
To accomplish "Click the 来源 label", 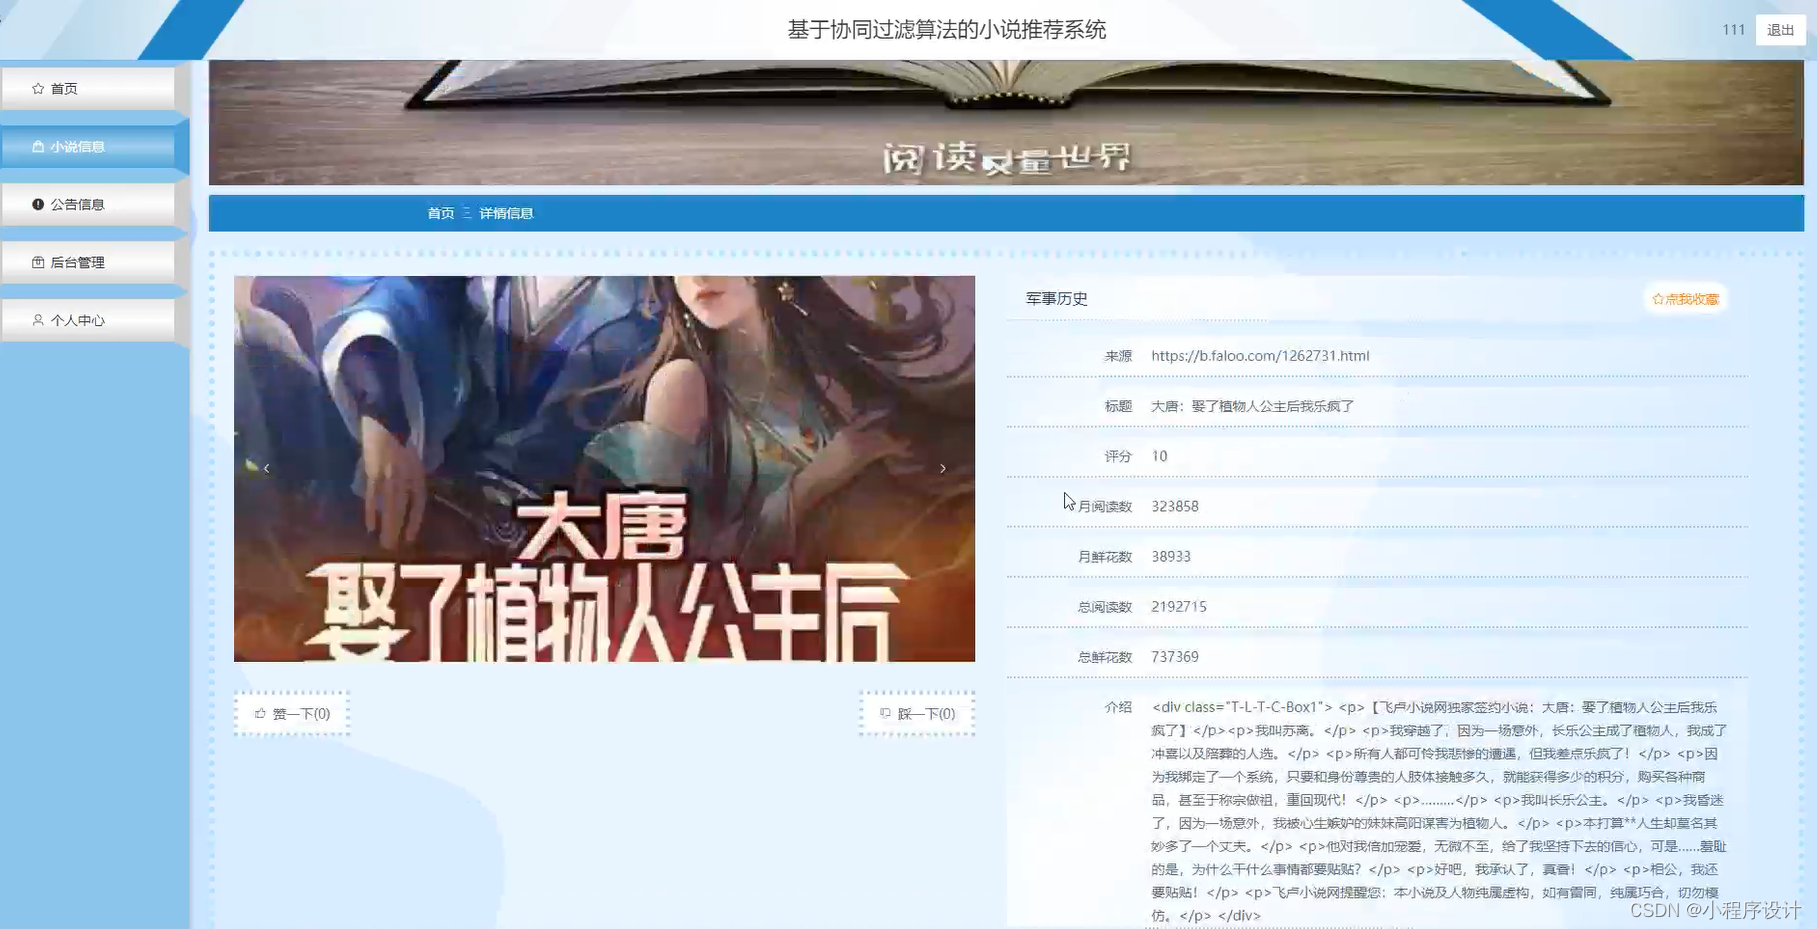I will (x=1118, y=356).
